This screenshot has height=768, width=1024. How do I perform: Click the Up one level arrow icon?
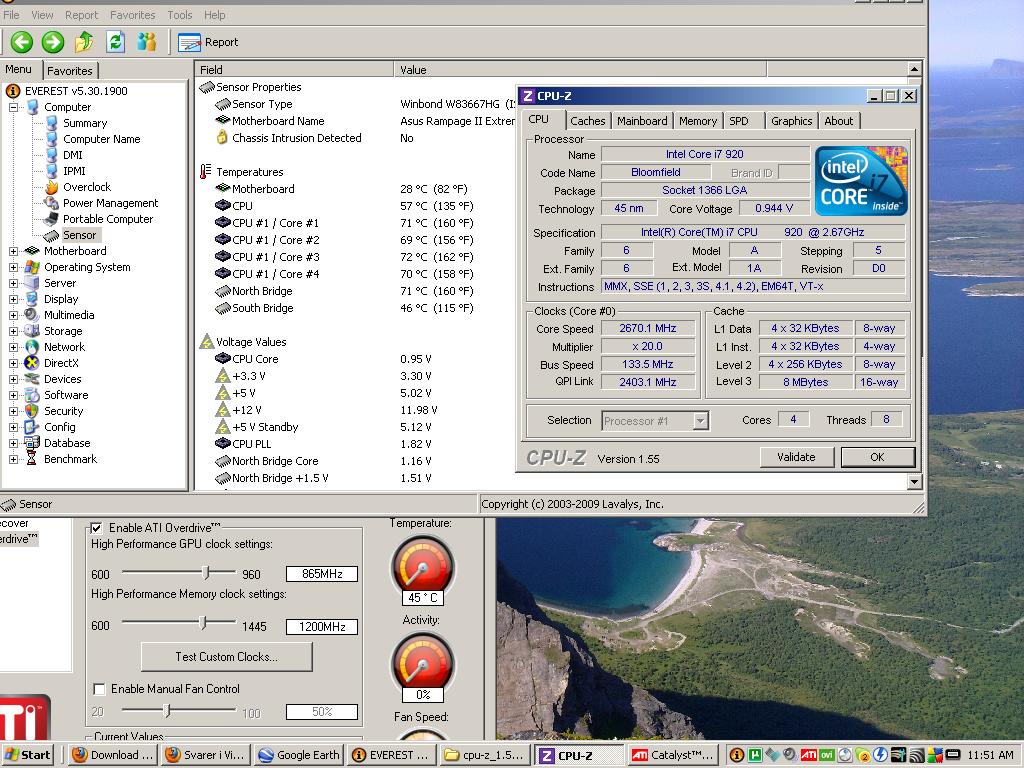point(84,42)
